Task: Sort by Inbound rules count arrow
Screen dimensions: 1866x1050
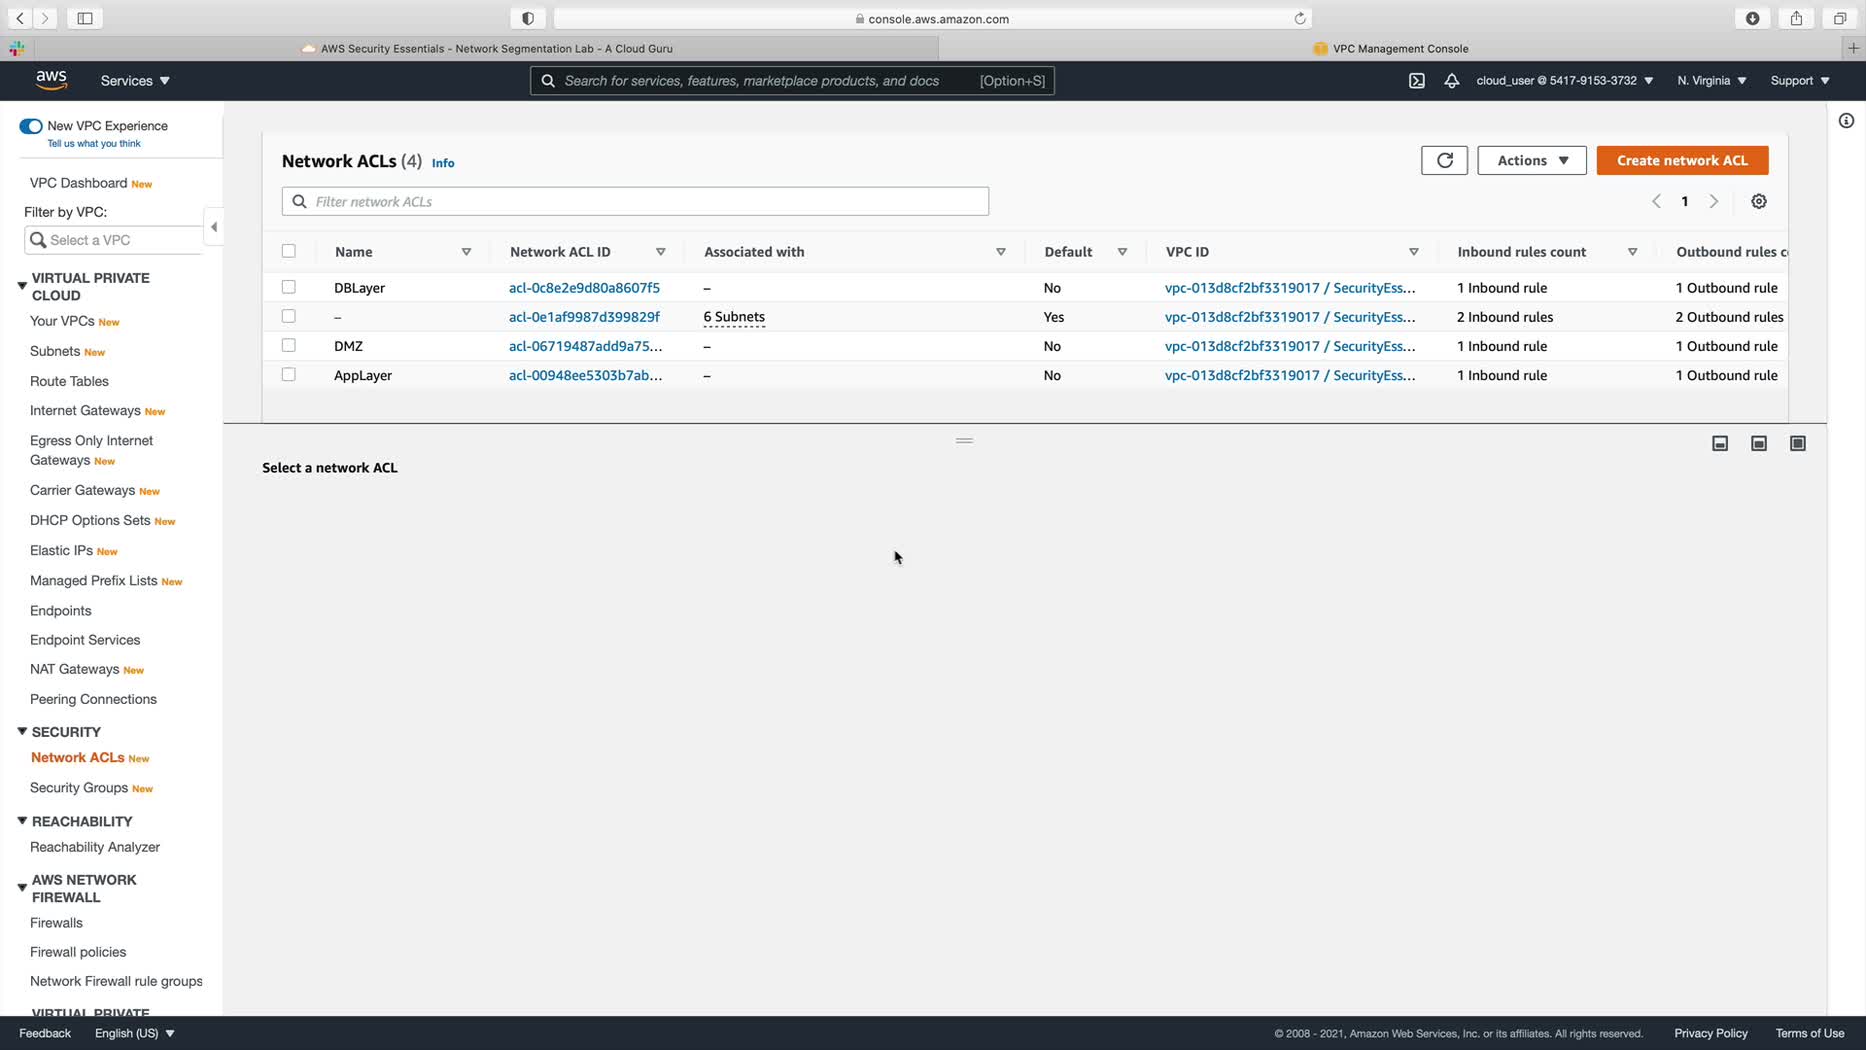Action: [1633, 252]
